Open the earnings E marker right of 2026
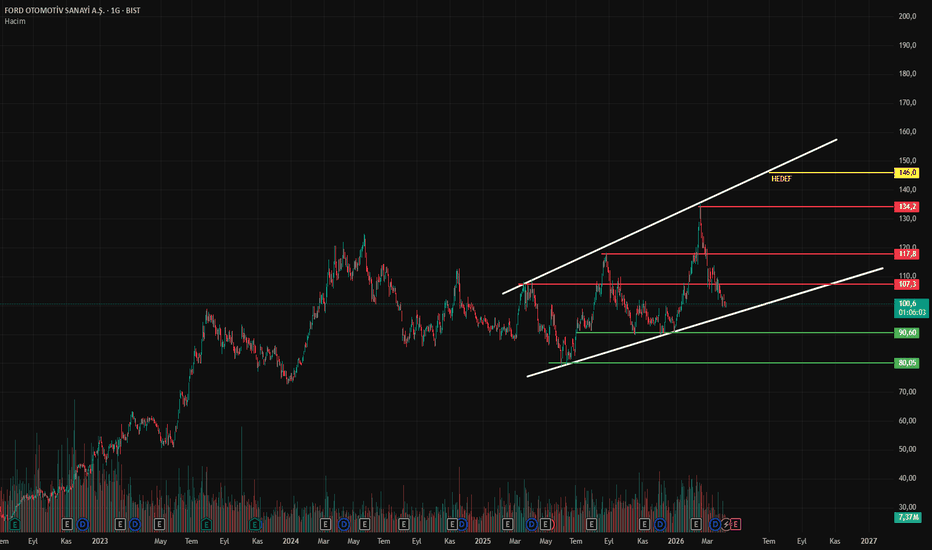The width and height of the screenshot is (932, 550). pos(696,524)
